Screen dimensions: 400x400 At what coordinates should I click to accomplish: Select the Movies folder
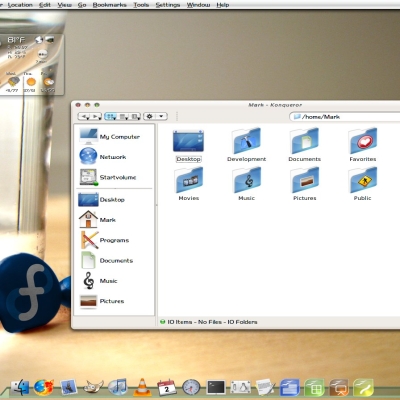pyautogui.click(x=189, y=184)
